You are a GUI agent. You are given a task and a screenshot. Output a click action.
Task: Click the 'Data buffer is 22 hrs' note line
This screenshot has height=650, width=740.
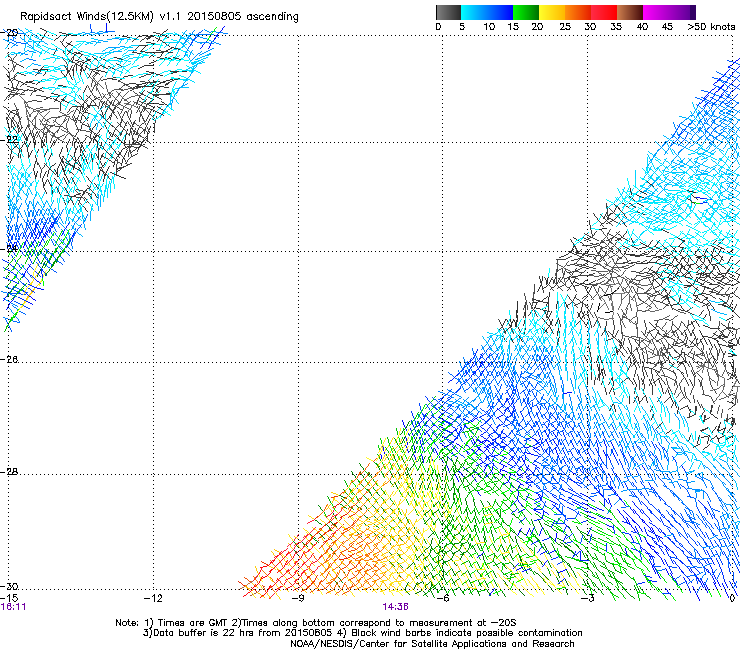pyautogui.click(x=362, y=633)
